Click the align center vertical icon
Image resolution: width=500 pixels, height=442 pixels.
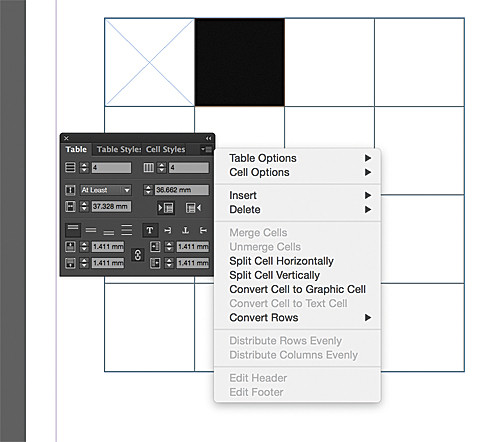click(91, 230)
